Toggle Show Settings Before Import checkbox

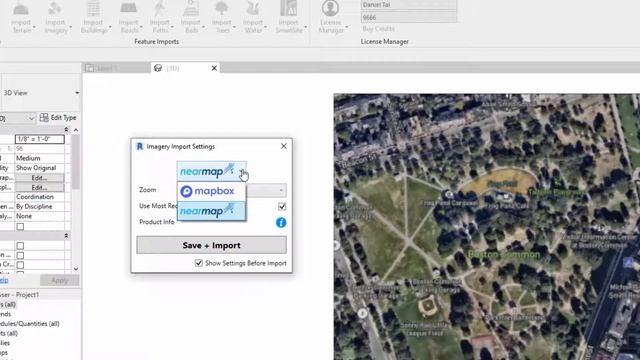(x=199, y=263)
